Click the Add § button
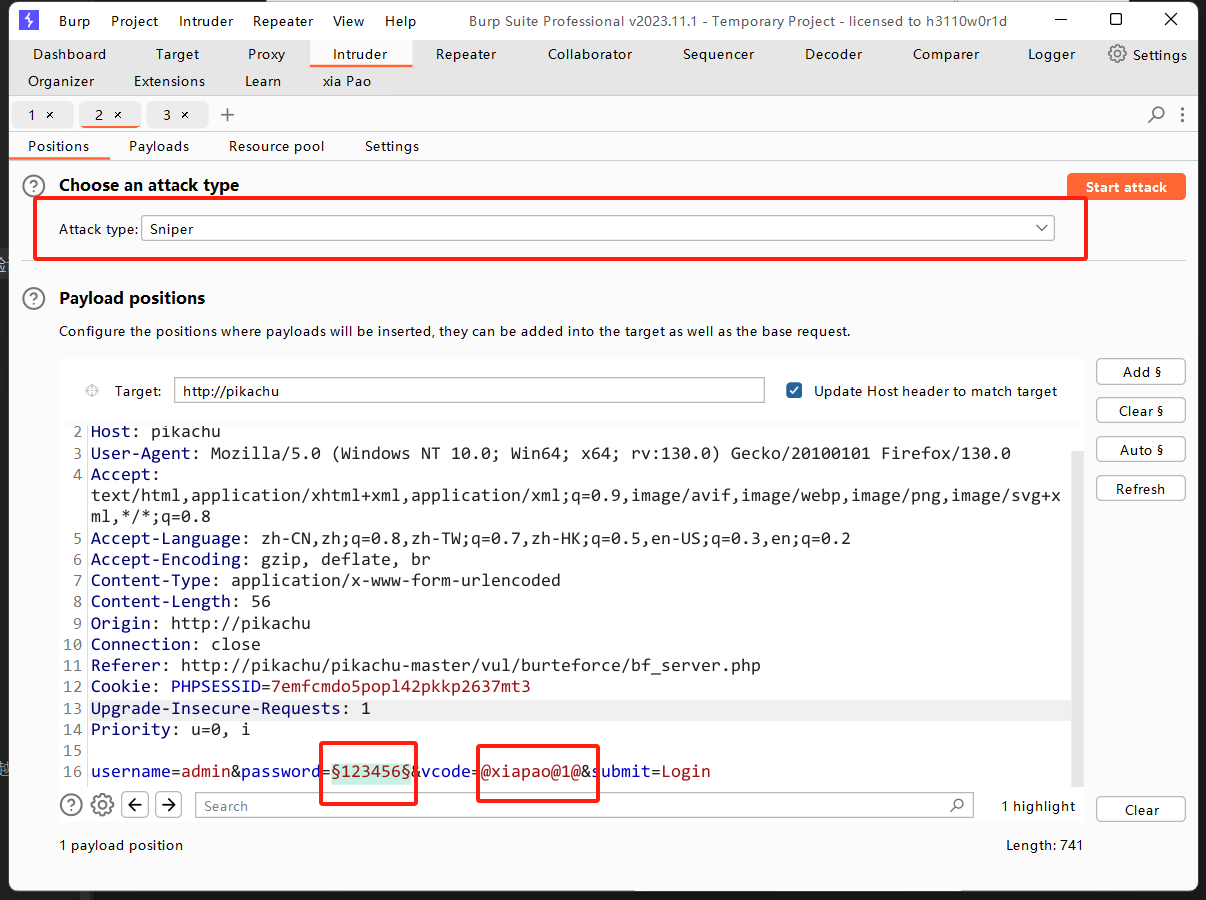The height and width of the screenshot is (900, 1206). click(x=1141, y=372)
